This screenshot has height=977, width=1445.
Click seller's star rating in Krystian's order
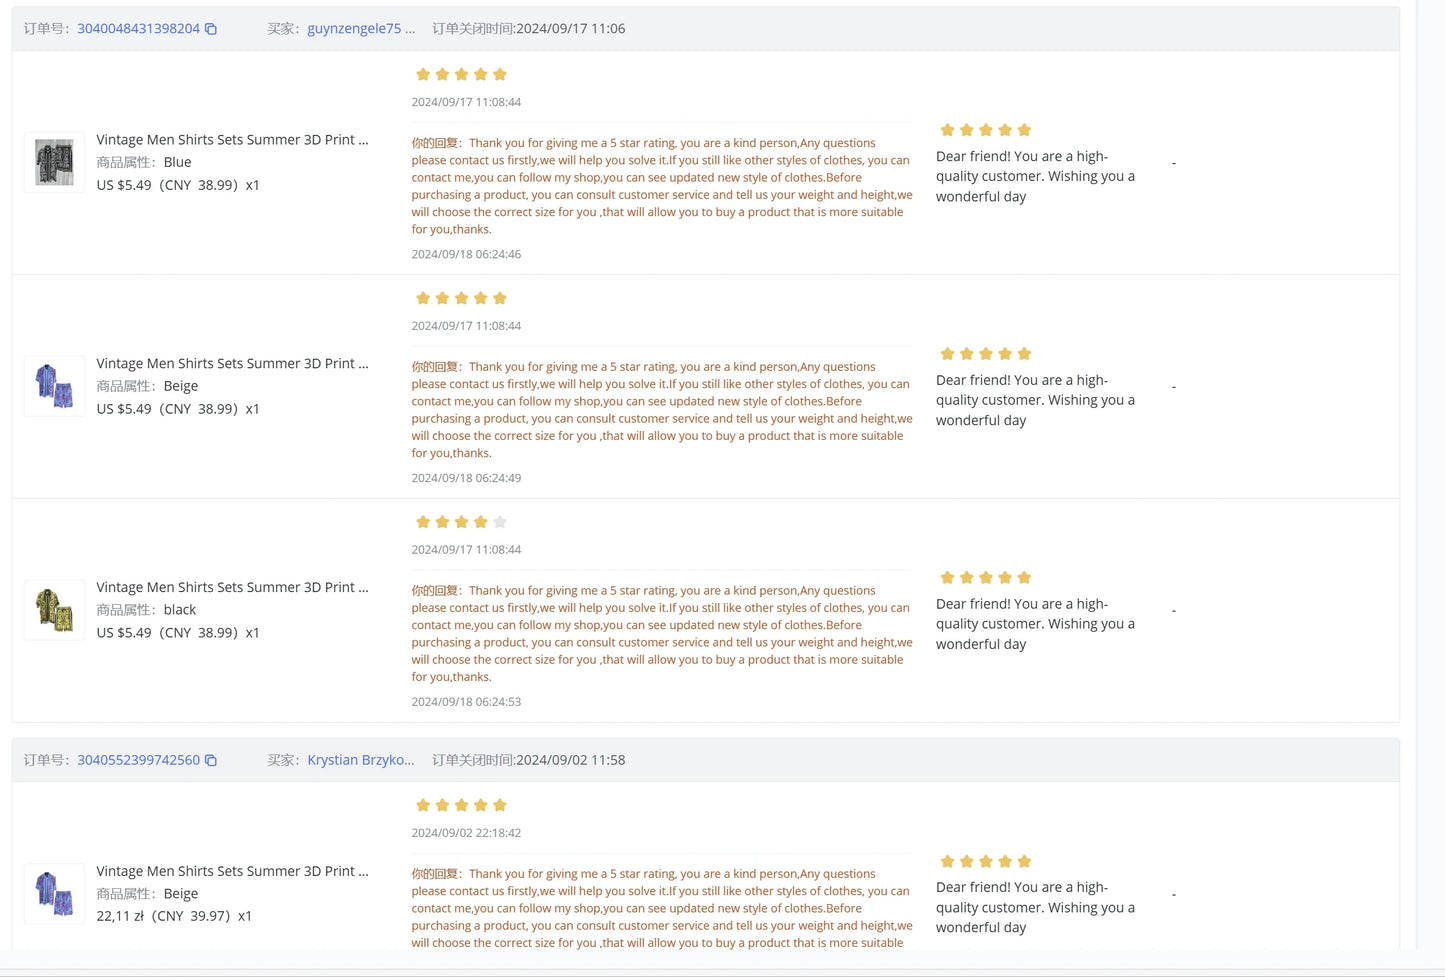(985, 862)
